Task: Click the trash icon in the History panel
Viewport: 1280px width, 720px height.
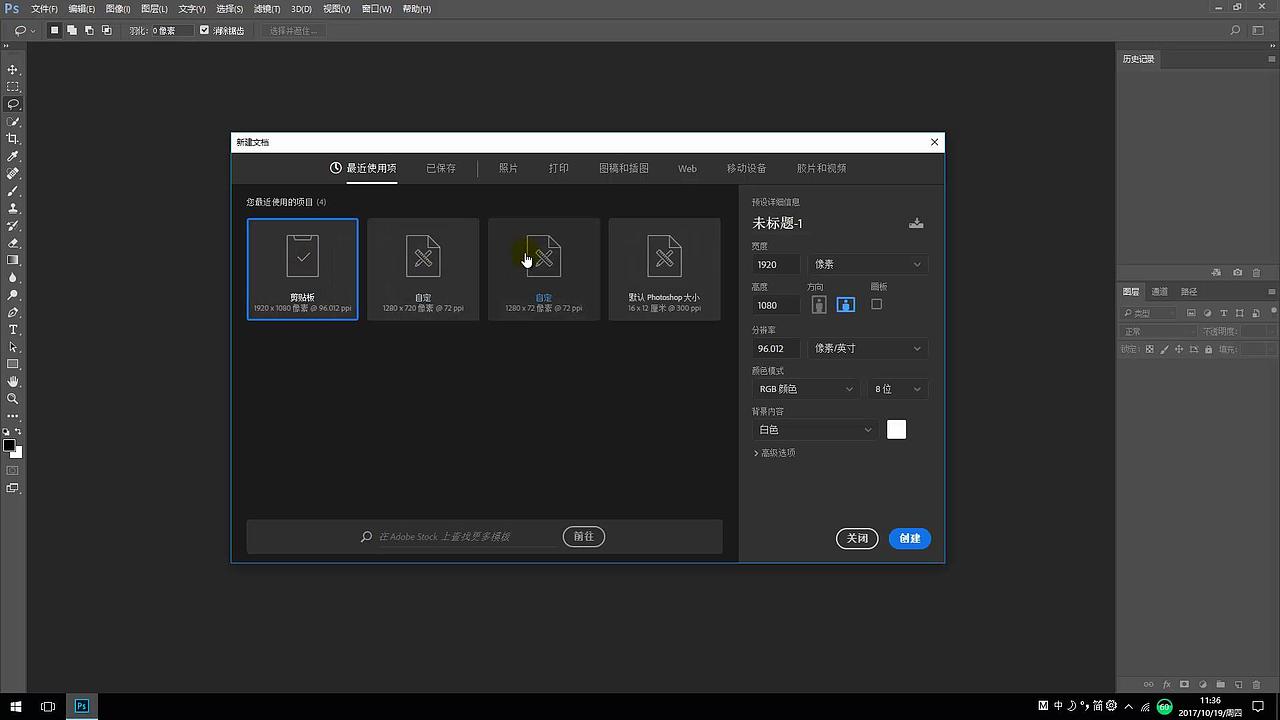Action: (1257, 272)
